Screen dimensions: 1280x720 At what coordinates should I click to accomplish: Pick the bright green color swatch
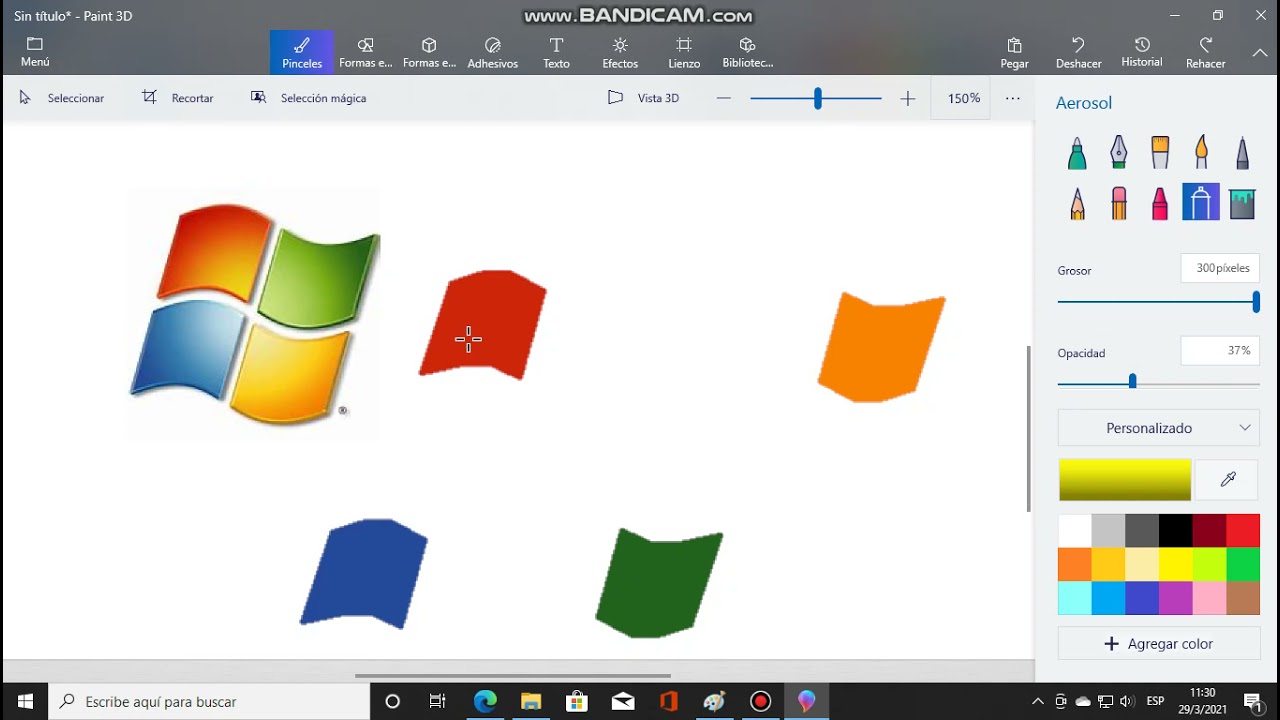[1243, 565]
